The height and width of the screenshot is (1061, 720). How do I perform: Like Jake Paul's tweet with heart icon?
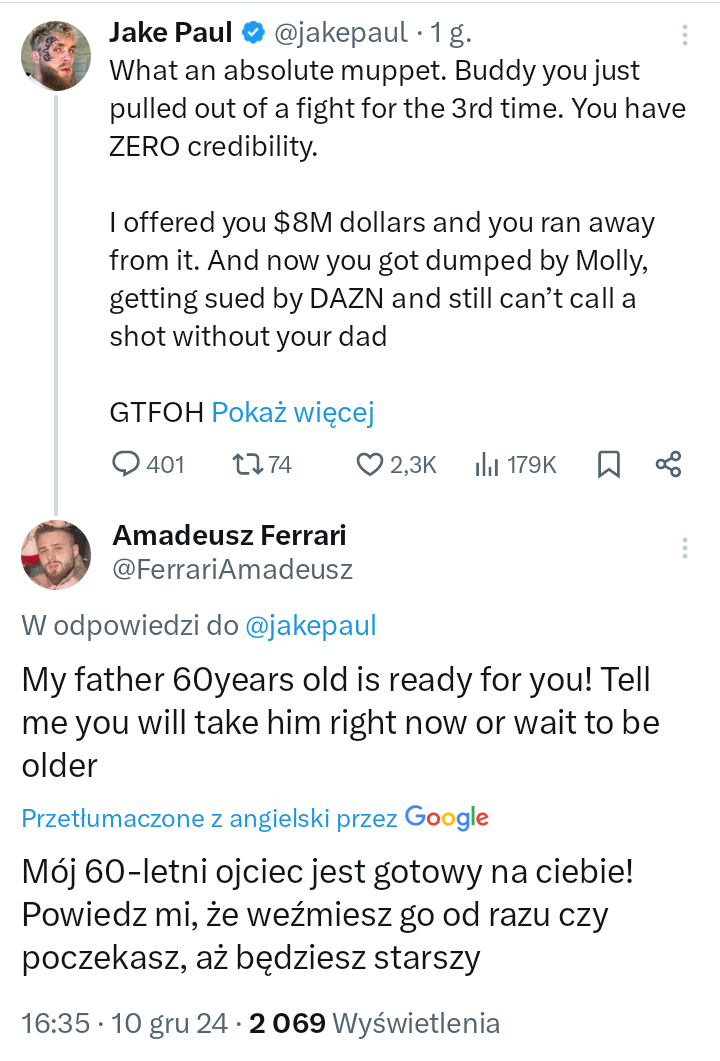coord(371,464)
